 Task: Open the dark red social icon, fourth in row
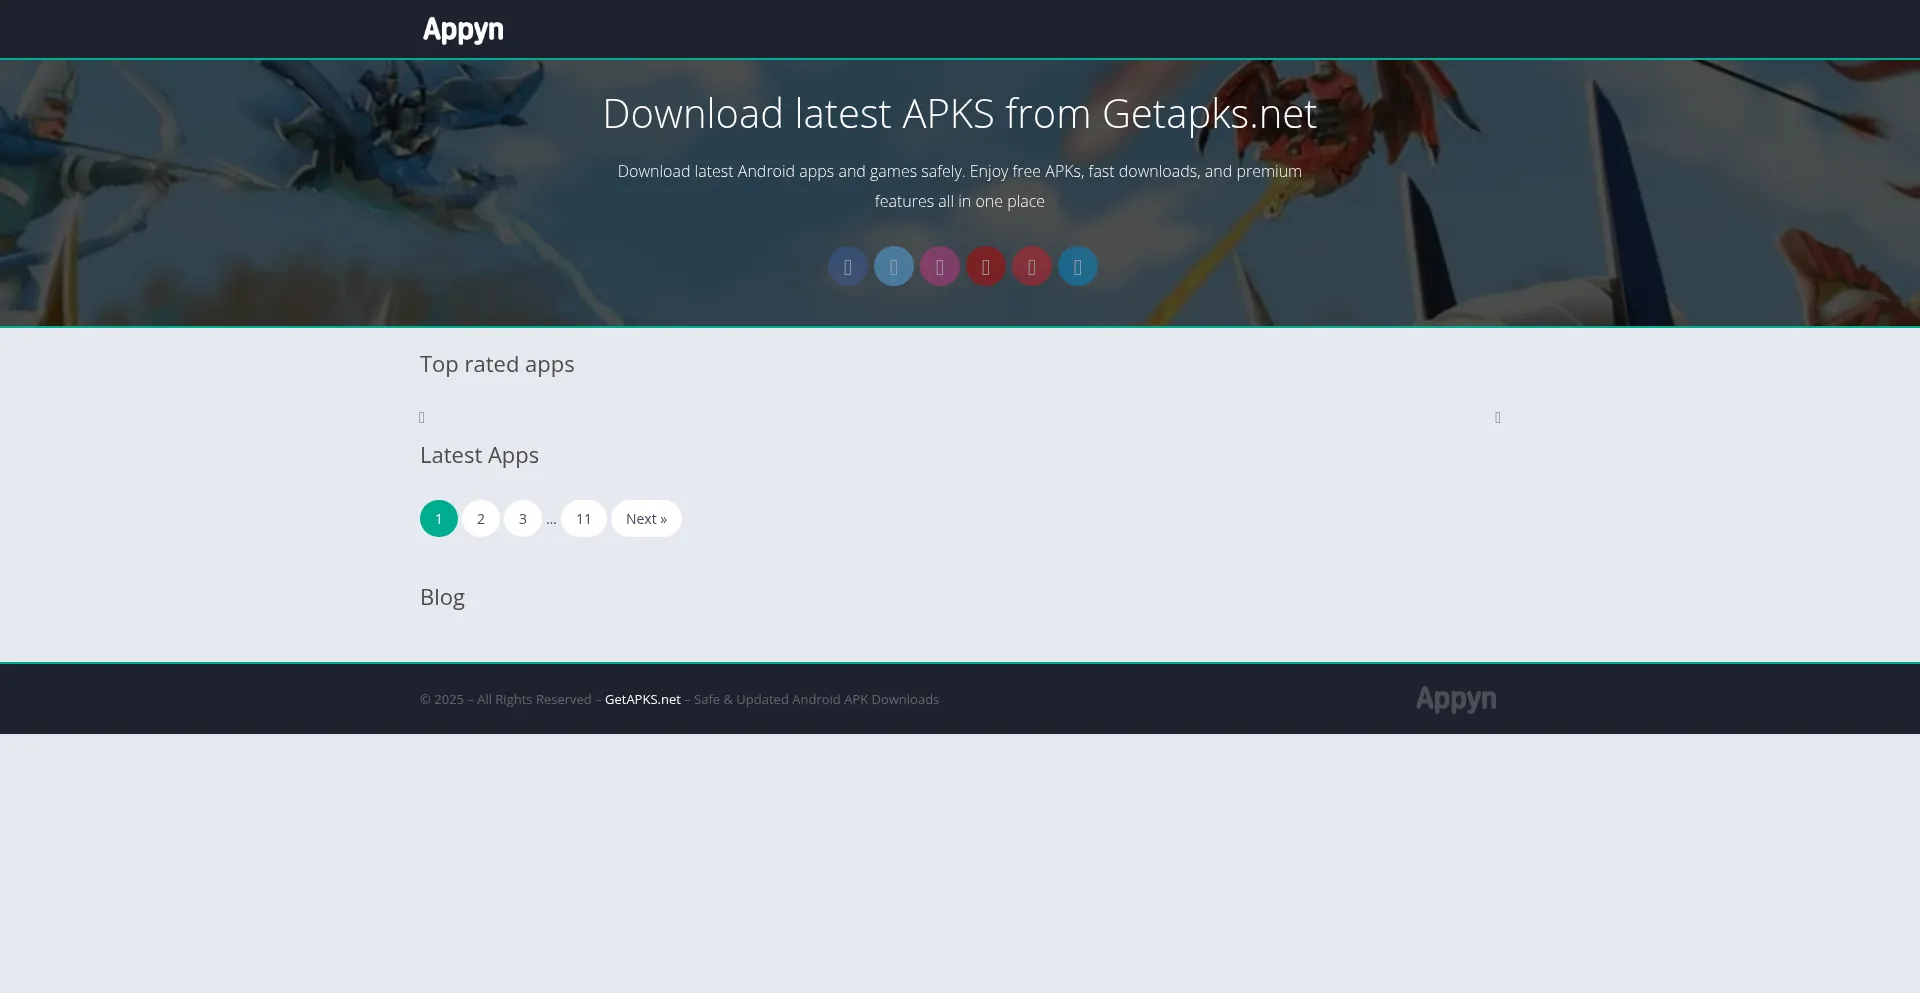986,267
